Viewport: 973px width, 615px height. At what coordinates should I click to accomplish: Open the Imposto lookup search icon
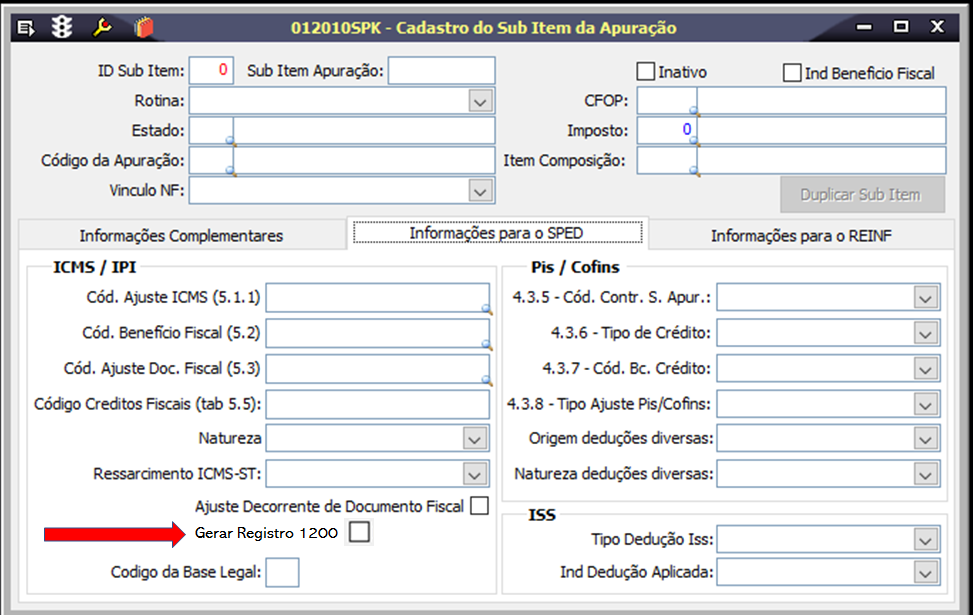(694, 141)
